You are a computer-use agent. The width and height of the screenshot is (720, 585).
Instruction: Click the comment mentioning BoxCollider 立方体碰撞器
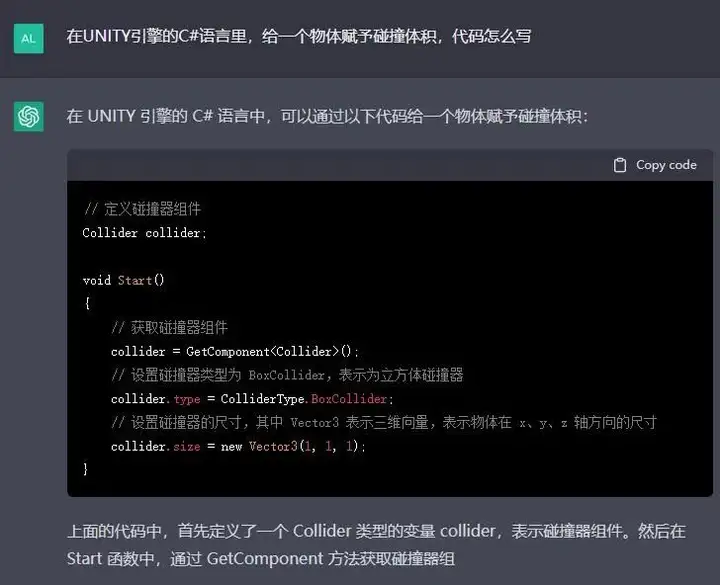(287, 375)
